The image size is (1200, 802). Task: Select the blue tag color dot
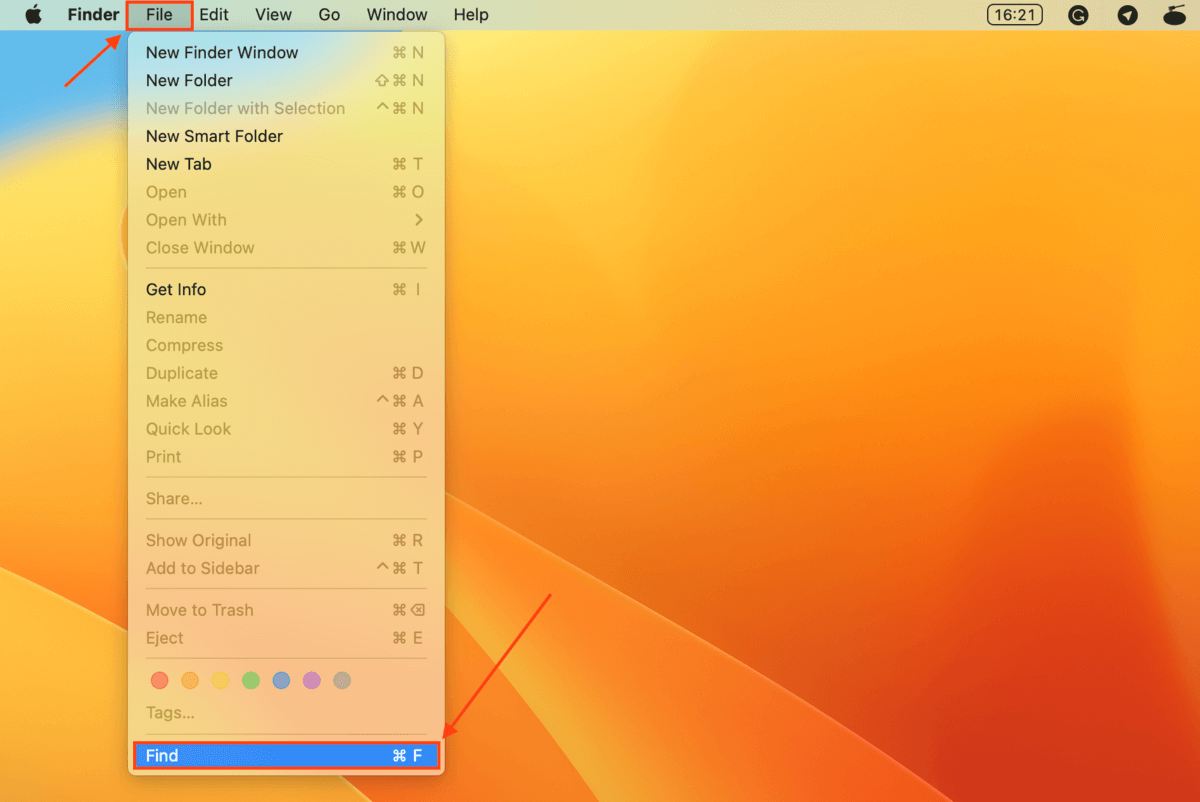pyautogui.click(x=281, y=680)
